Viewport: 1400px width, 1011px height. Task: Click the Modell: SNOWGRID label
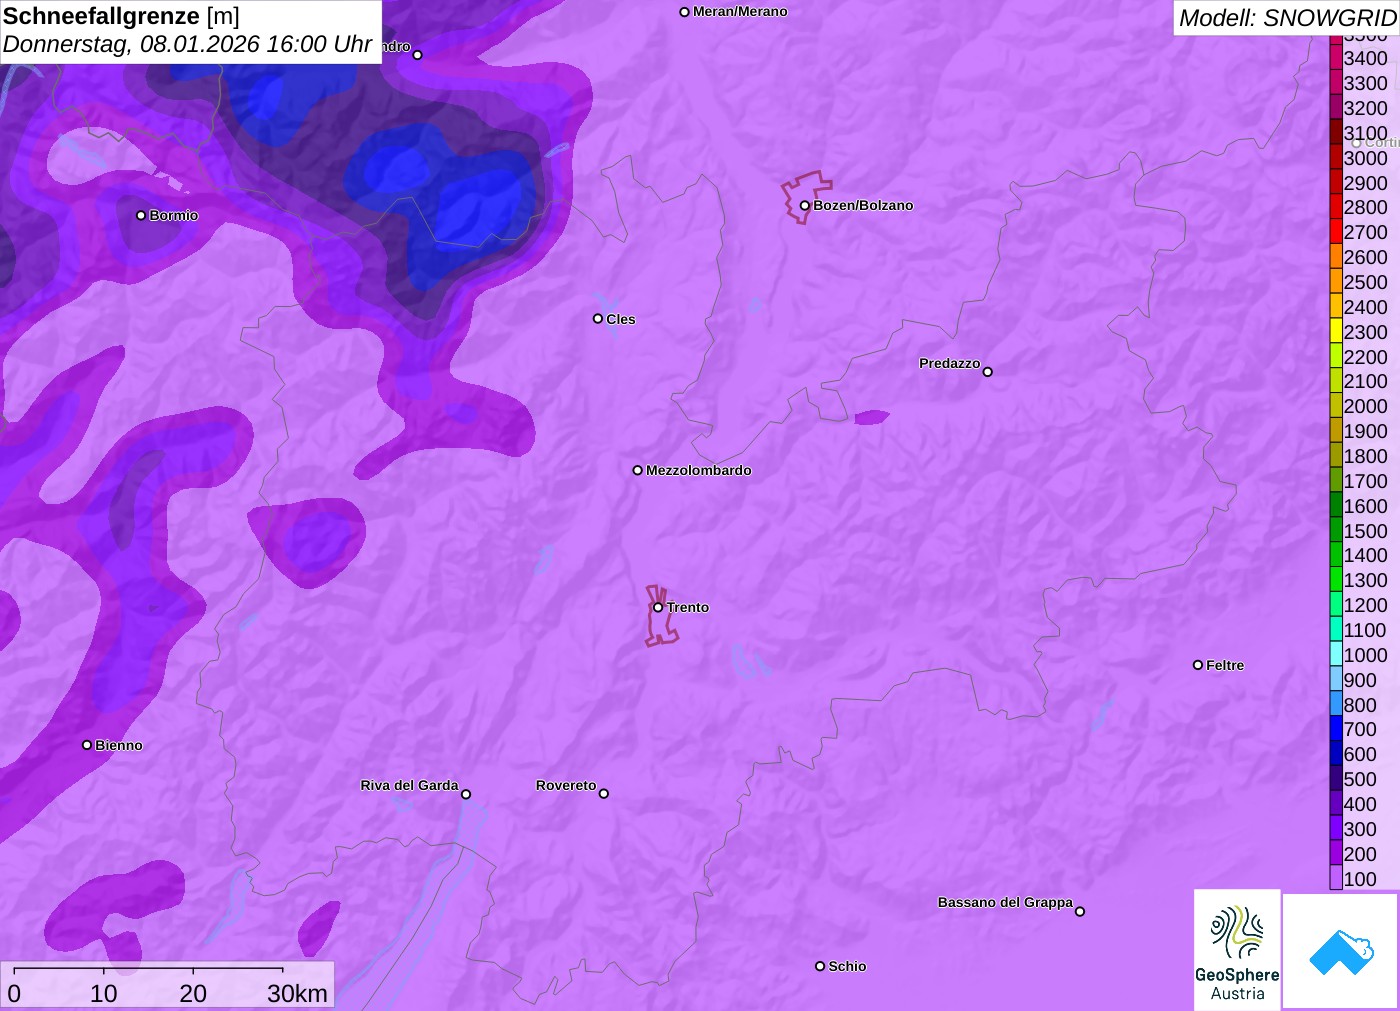(x=1287, y=18)
